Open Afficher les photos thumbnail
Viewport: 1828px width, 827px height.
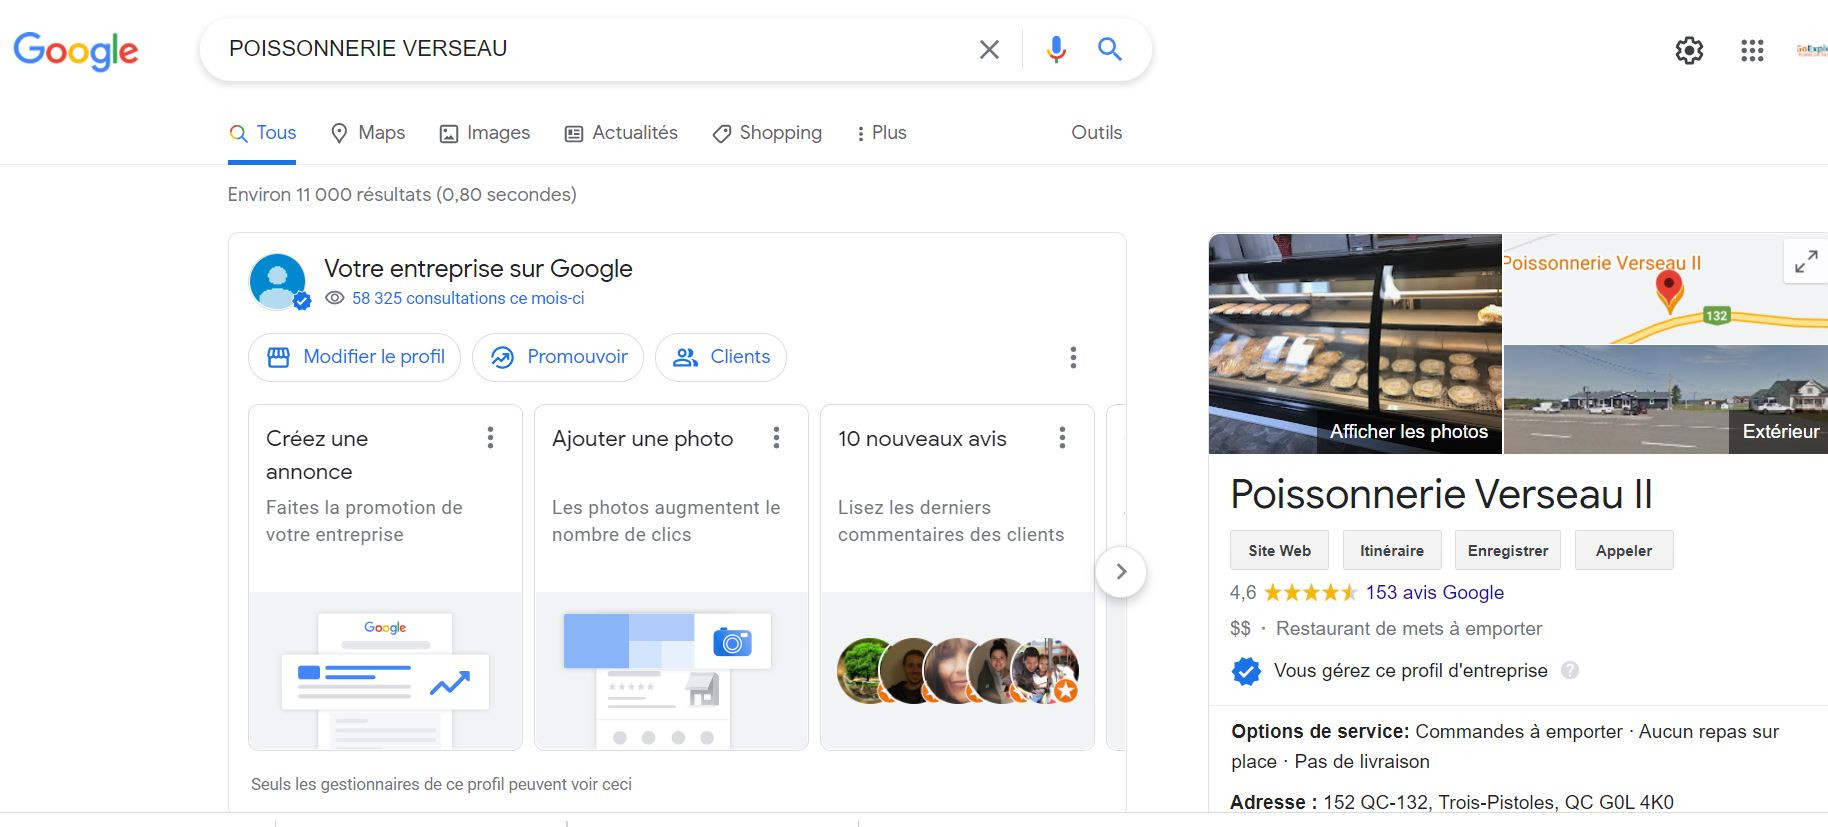click(1355, 344)
